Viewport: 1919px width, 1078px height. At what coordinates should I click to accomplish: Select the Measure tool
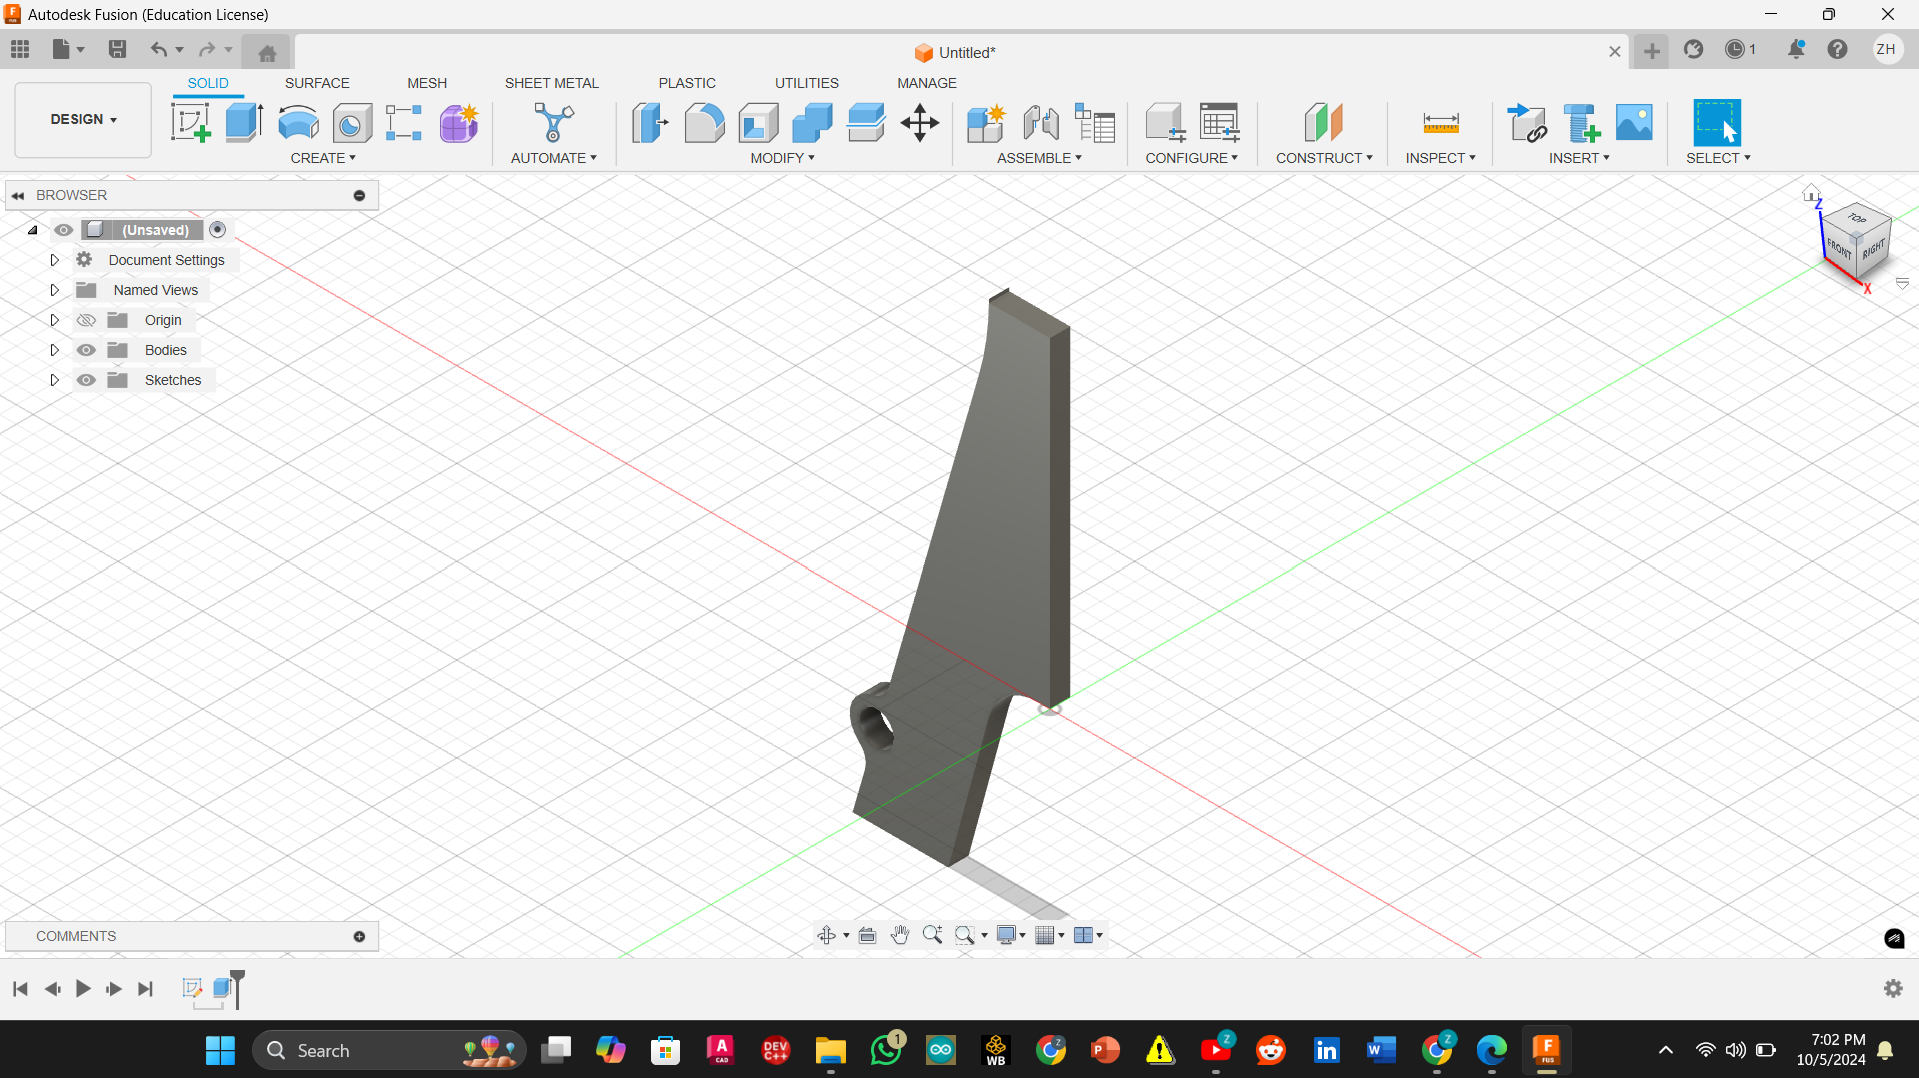1441,123
